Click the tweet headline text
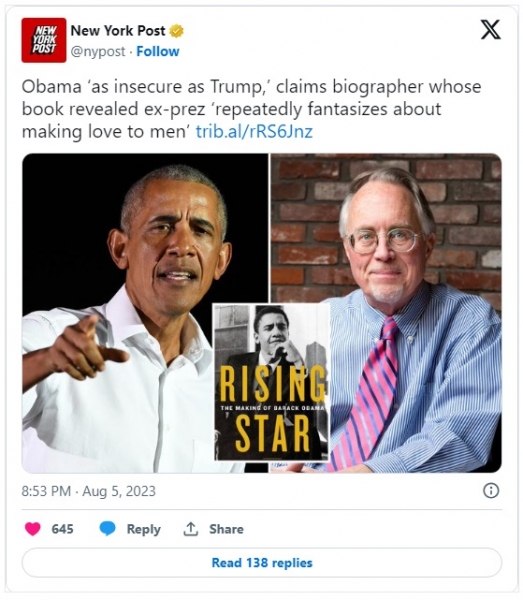This screenshot has width=523, height=600. coord(251,109)
